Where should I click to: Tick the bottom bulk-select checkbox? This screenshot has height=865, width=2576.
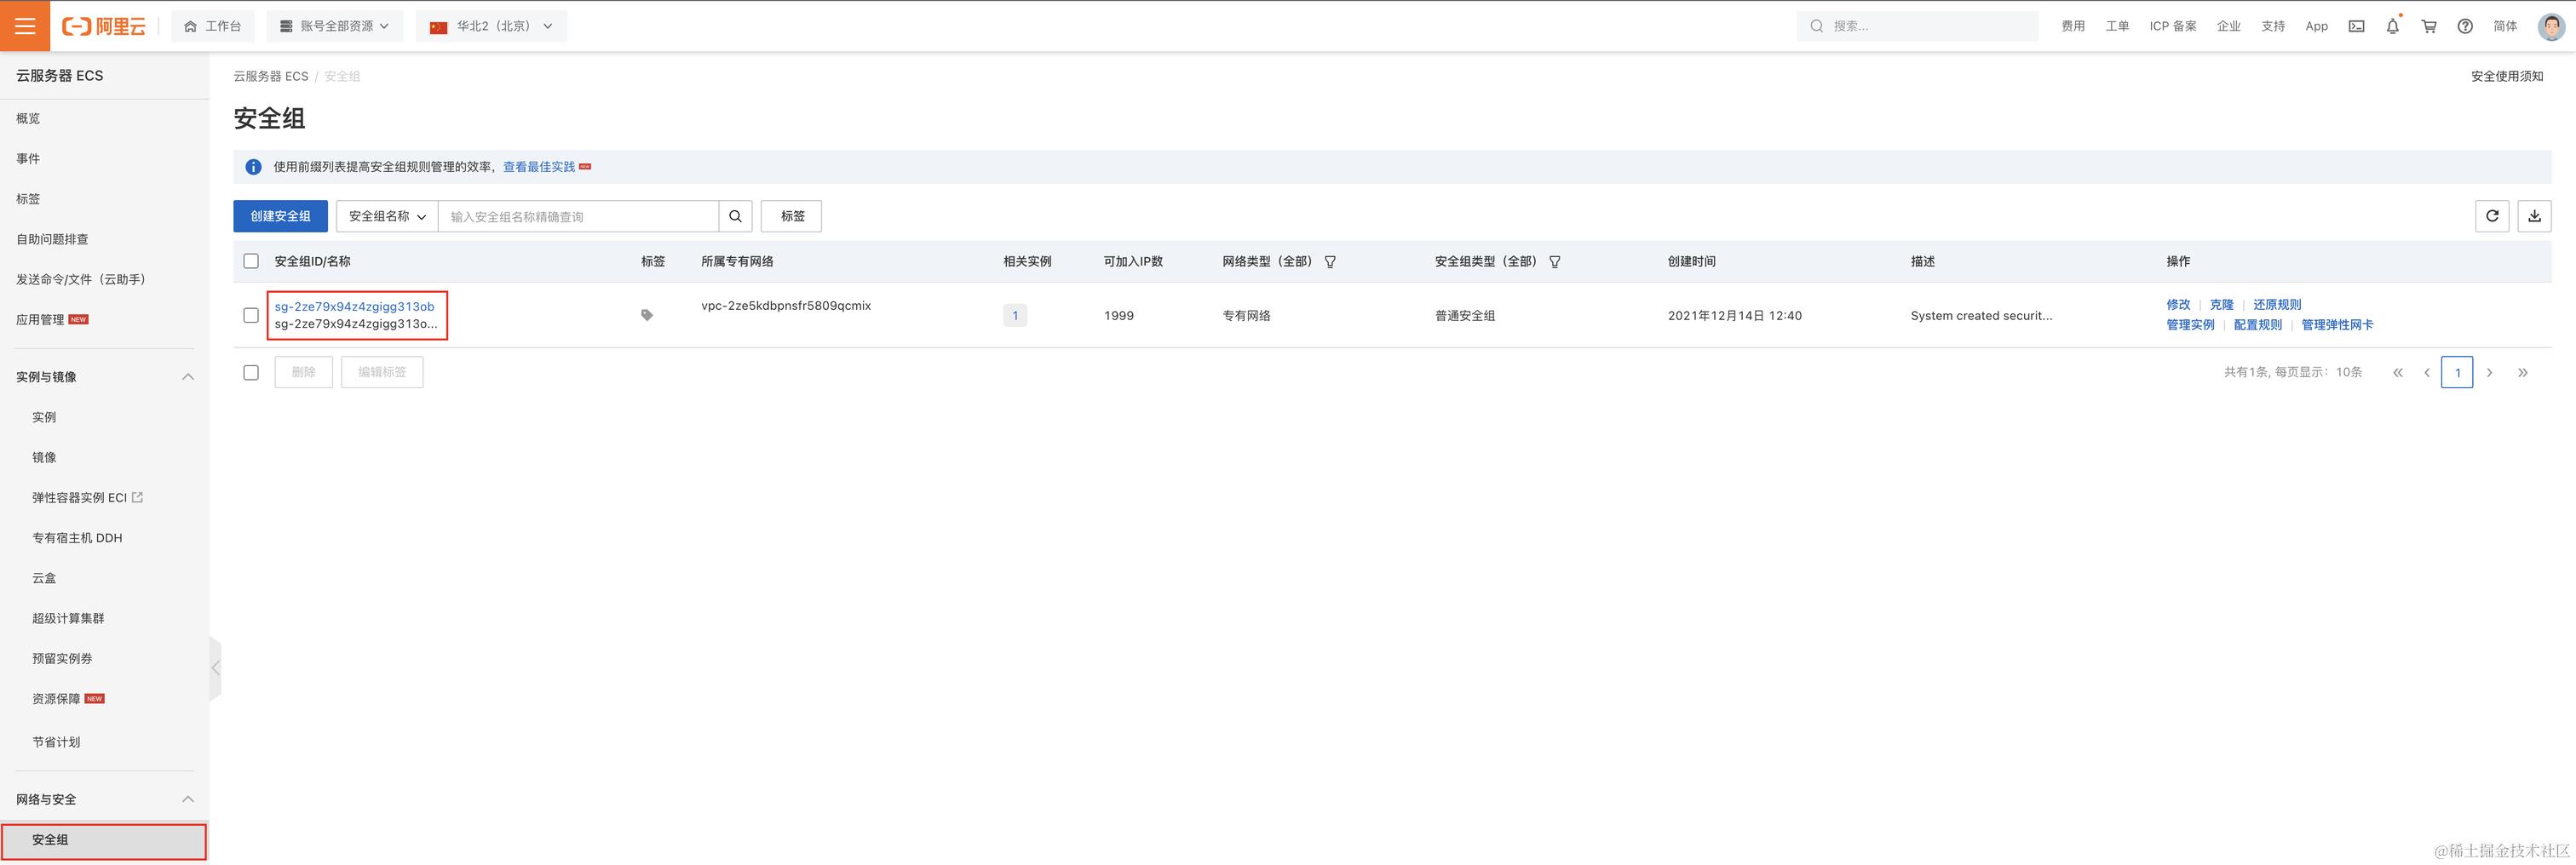(251, 372)
